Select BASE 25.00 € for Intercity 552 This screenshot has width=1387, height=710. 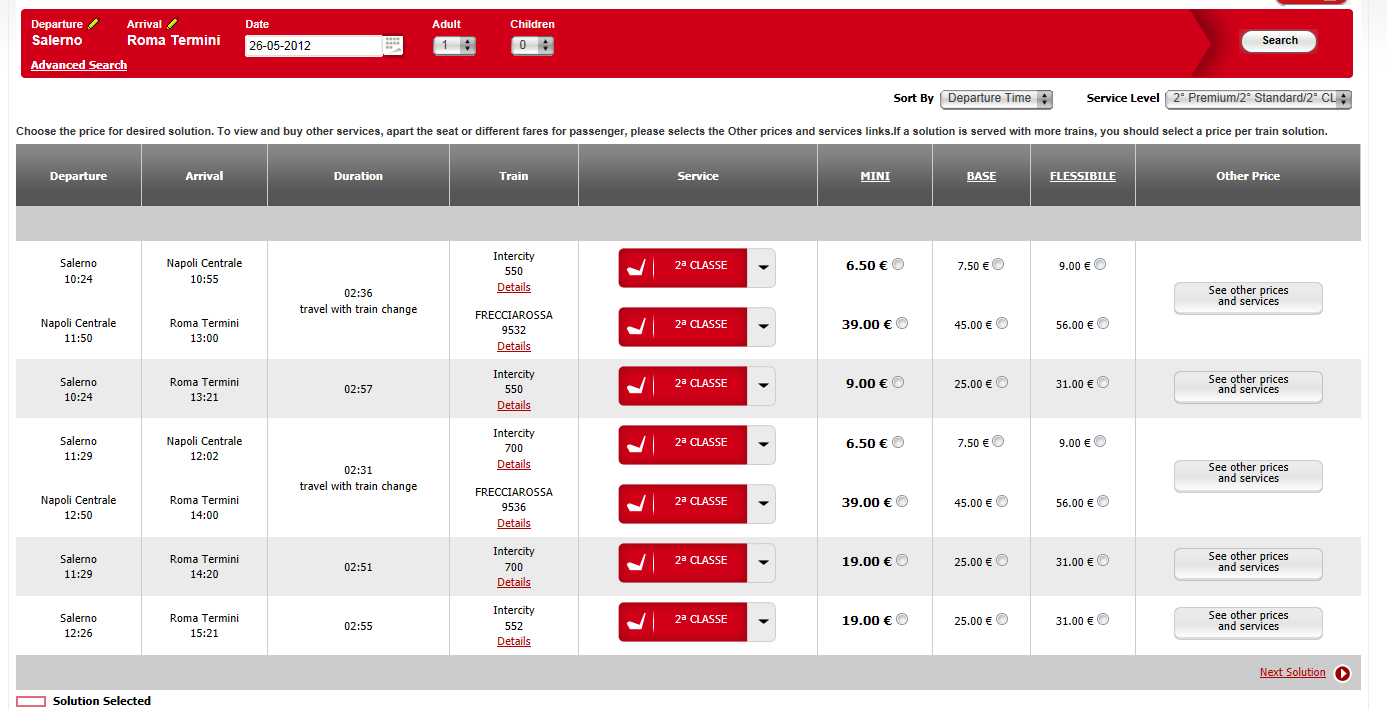point(1002,620)
